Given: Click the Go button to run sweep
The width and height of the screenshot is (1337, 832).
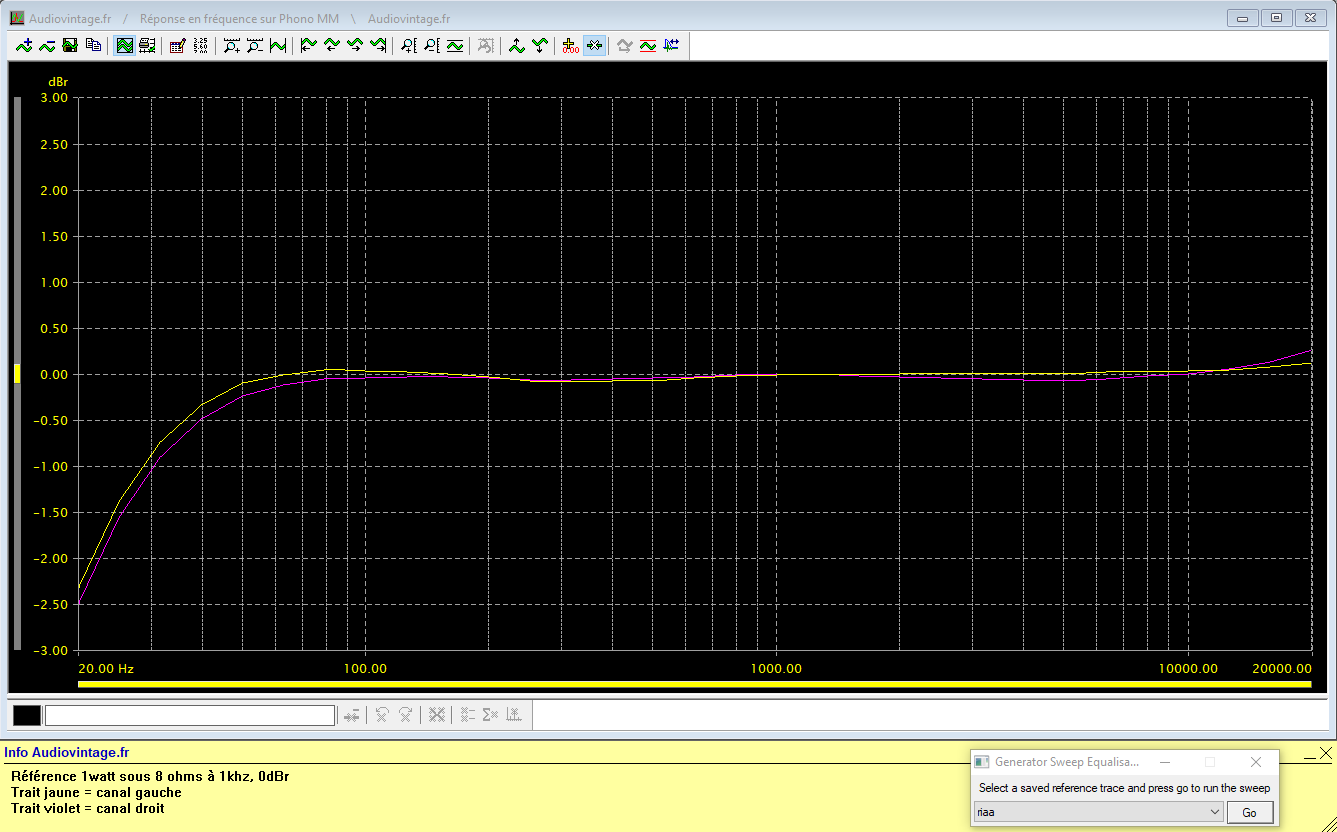Looking at the screenshot, I should (1250, 812).
